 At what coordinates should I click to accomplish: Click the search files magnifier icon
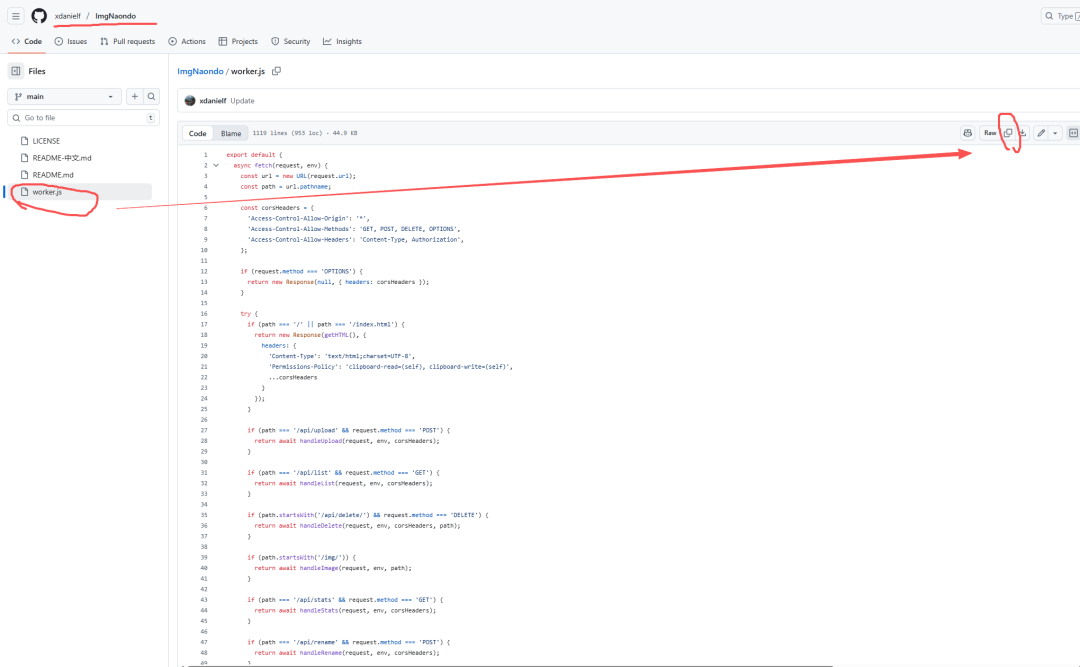point(152,97)
